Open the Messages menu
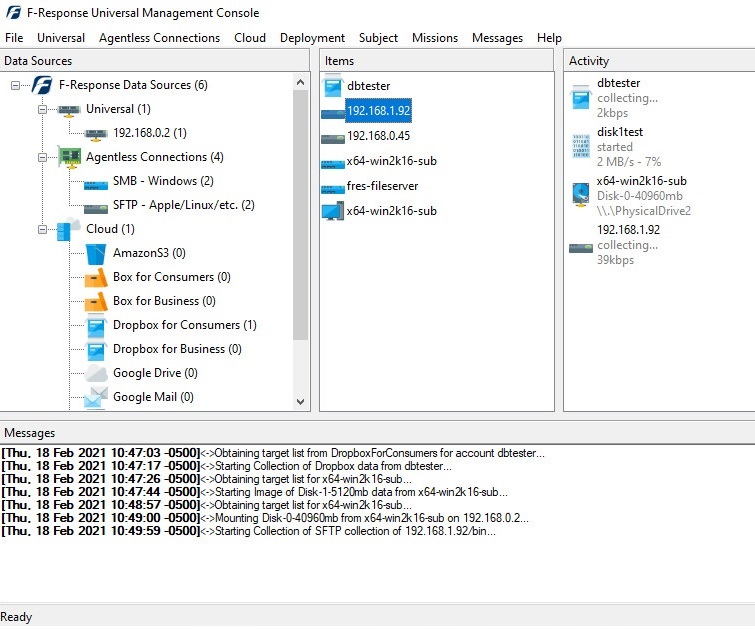The height and width of the screenshot is (629, 755). (497, 38)
